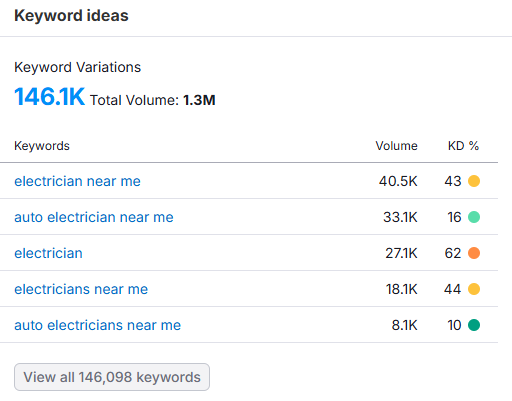
Task: Click the 146.1K keyword variations count
Action: click(49, 97)
